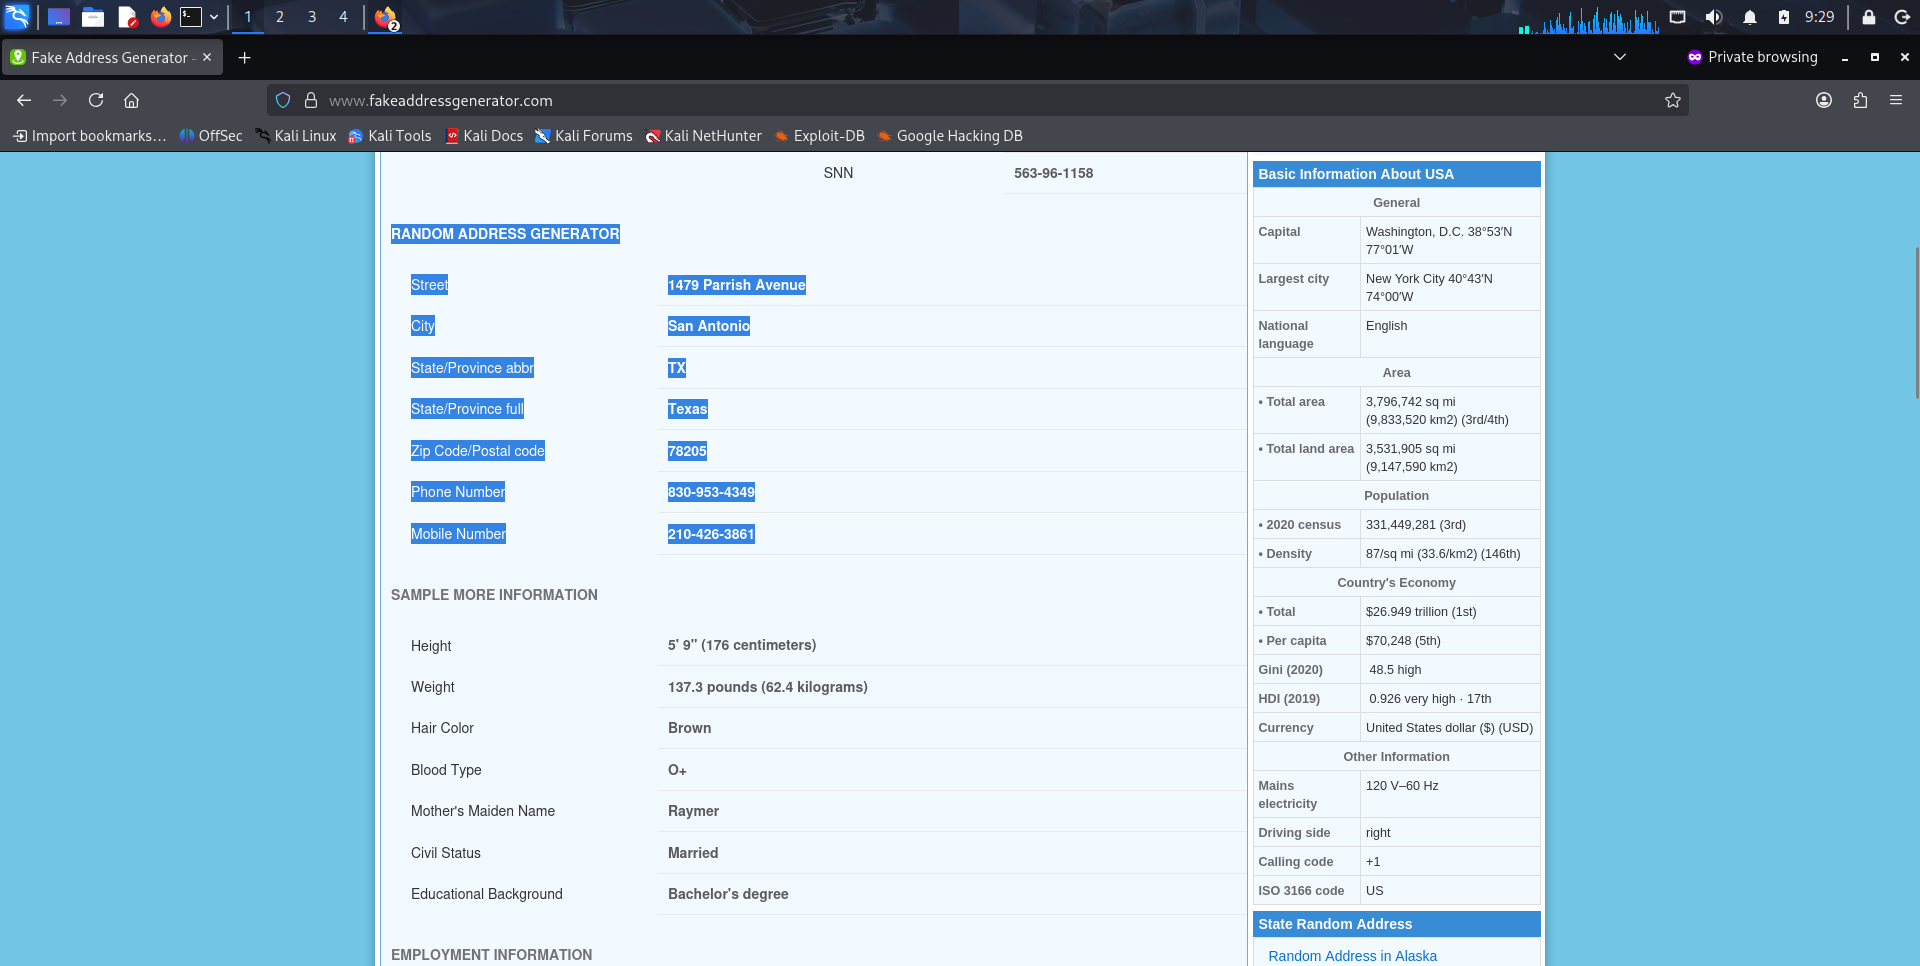Image resolution: width=1920 pixels, height=966 pixels.
Task: Open the OffSec bookmark
Action: tap(211, 136)
